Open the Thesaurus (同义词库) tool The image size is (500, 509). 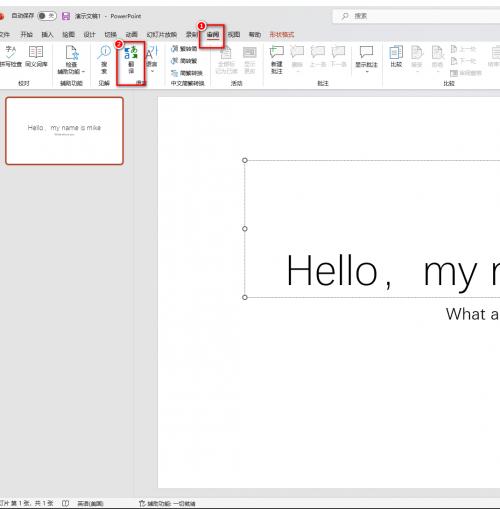[36, 57]
